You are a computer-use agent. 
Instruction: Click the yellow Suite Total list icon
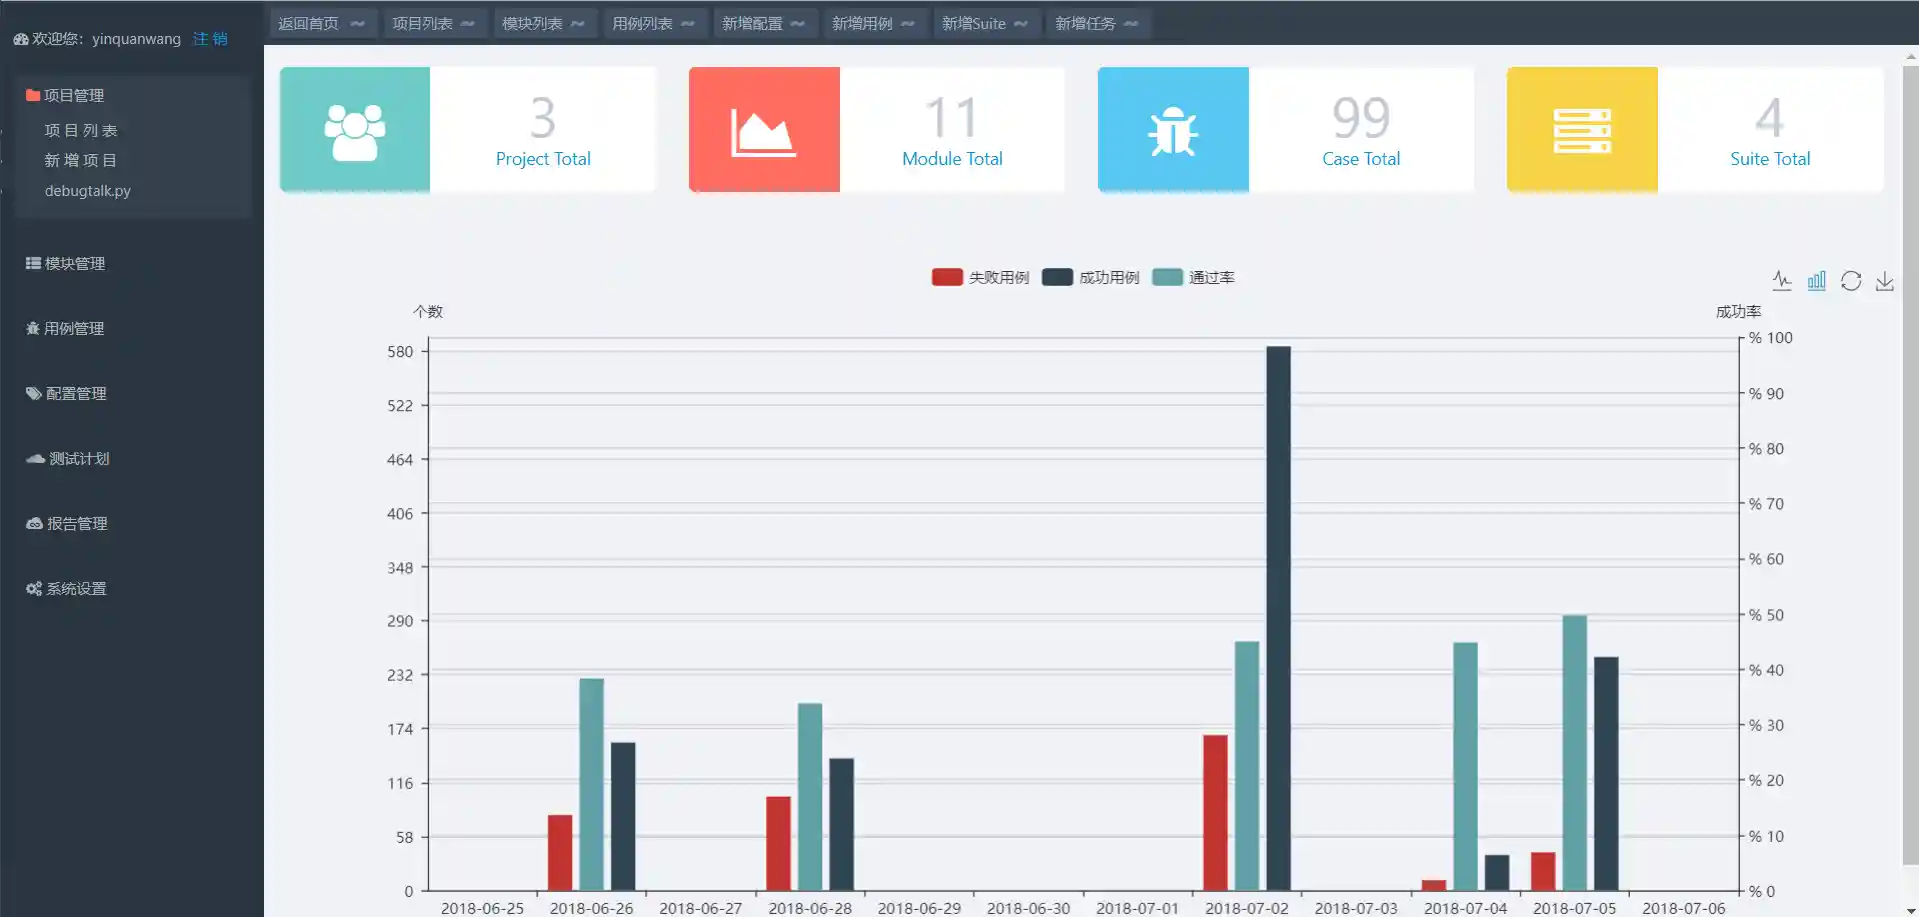[x=1582, y=130]
